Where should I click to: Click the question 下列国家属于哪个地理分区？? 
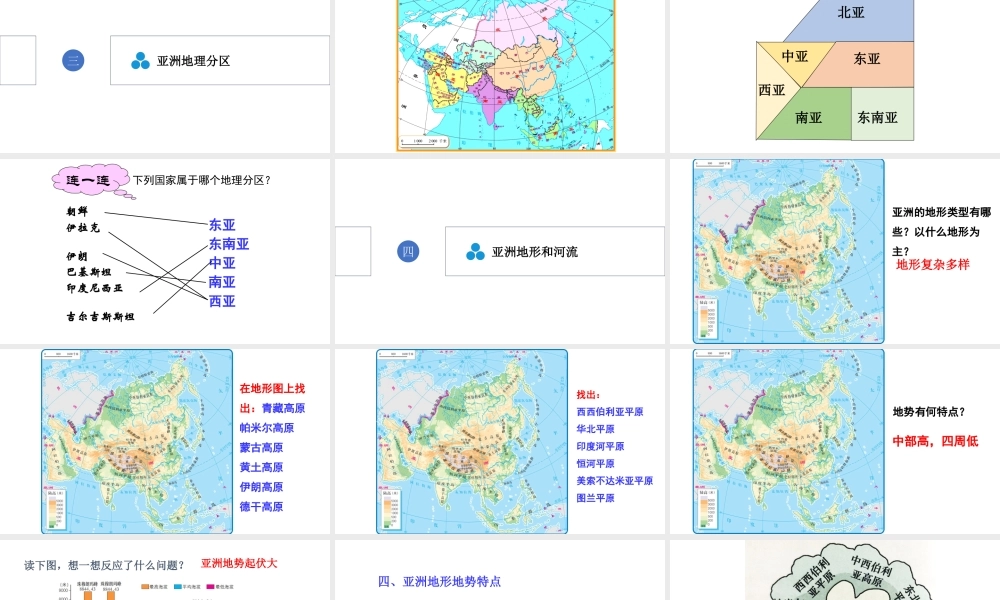(x=202, y=180)
